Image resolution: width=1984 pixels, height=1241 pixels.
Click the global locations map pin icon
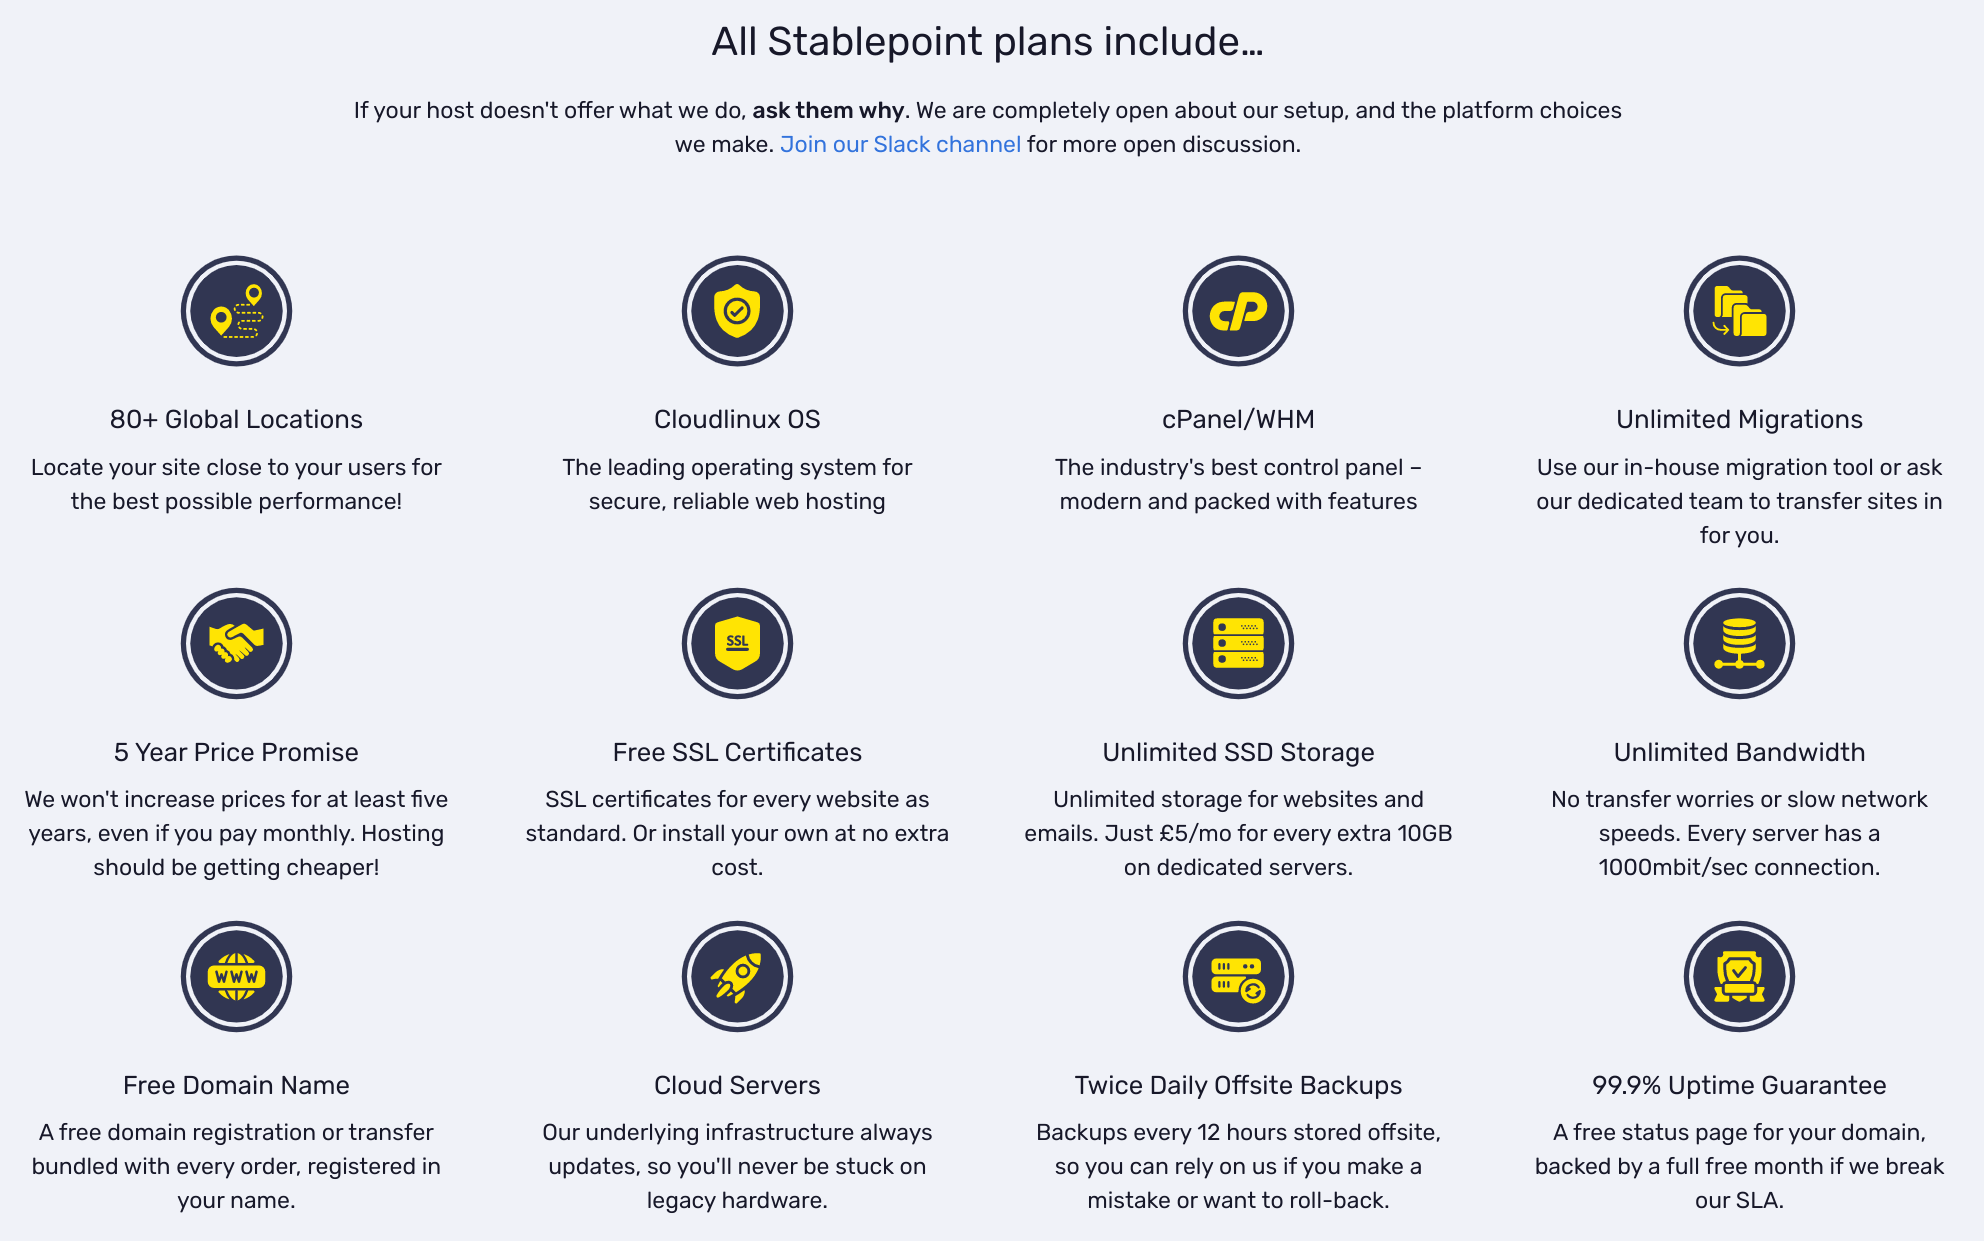coord(236,311)
